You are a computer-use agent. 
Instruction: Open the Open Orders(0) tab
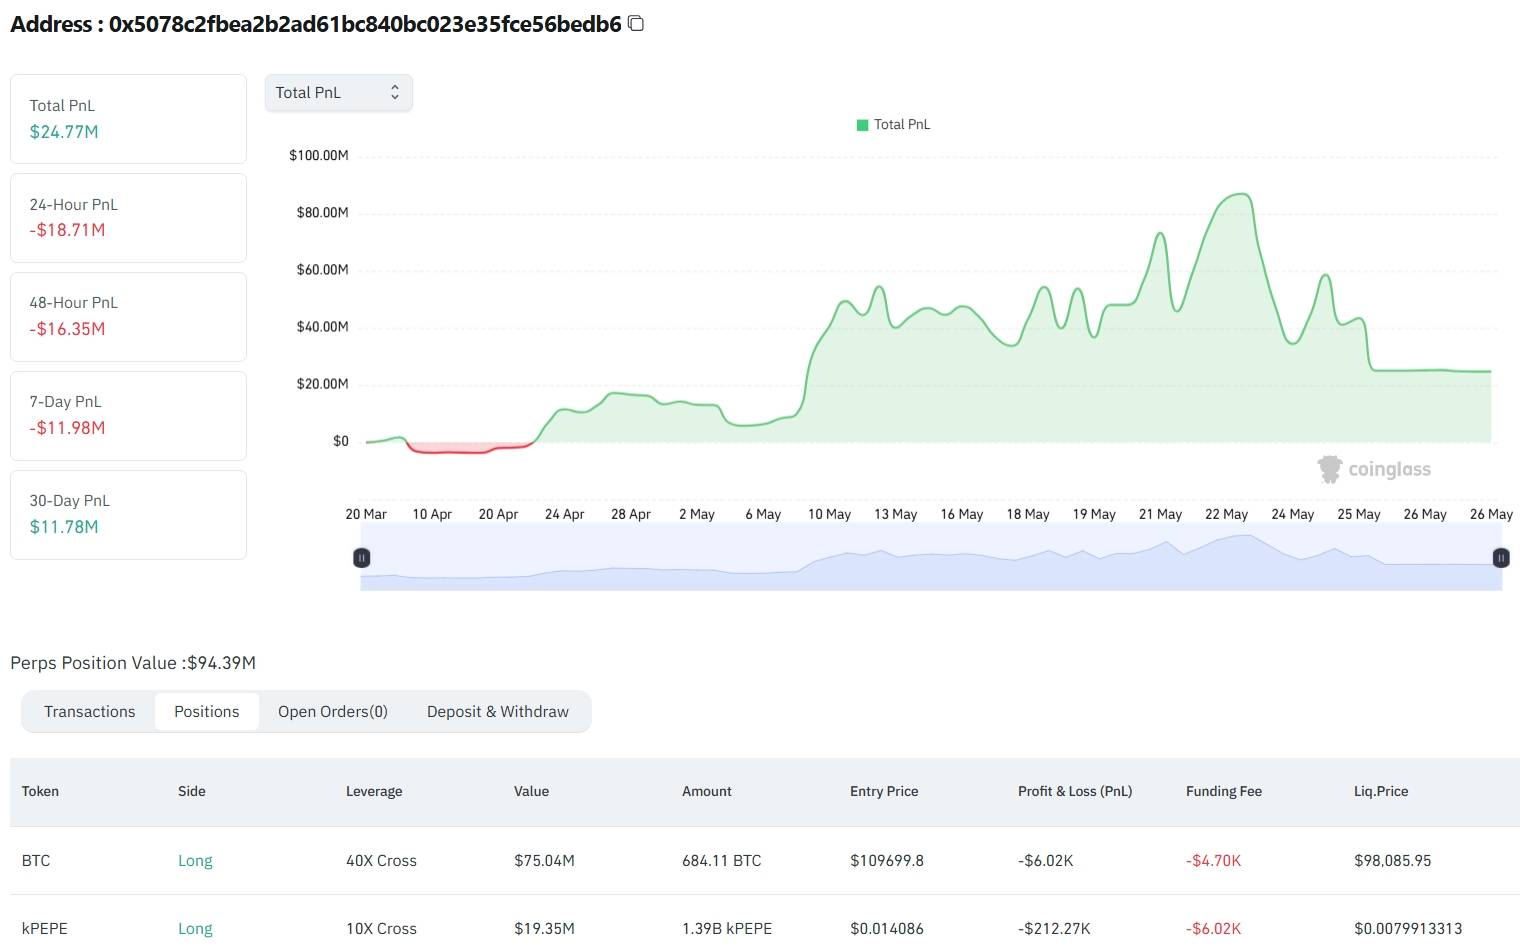pos(332,711)
